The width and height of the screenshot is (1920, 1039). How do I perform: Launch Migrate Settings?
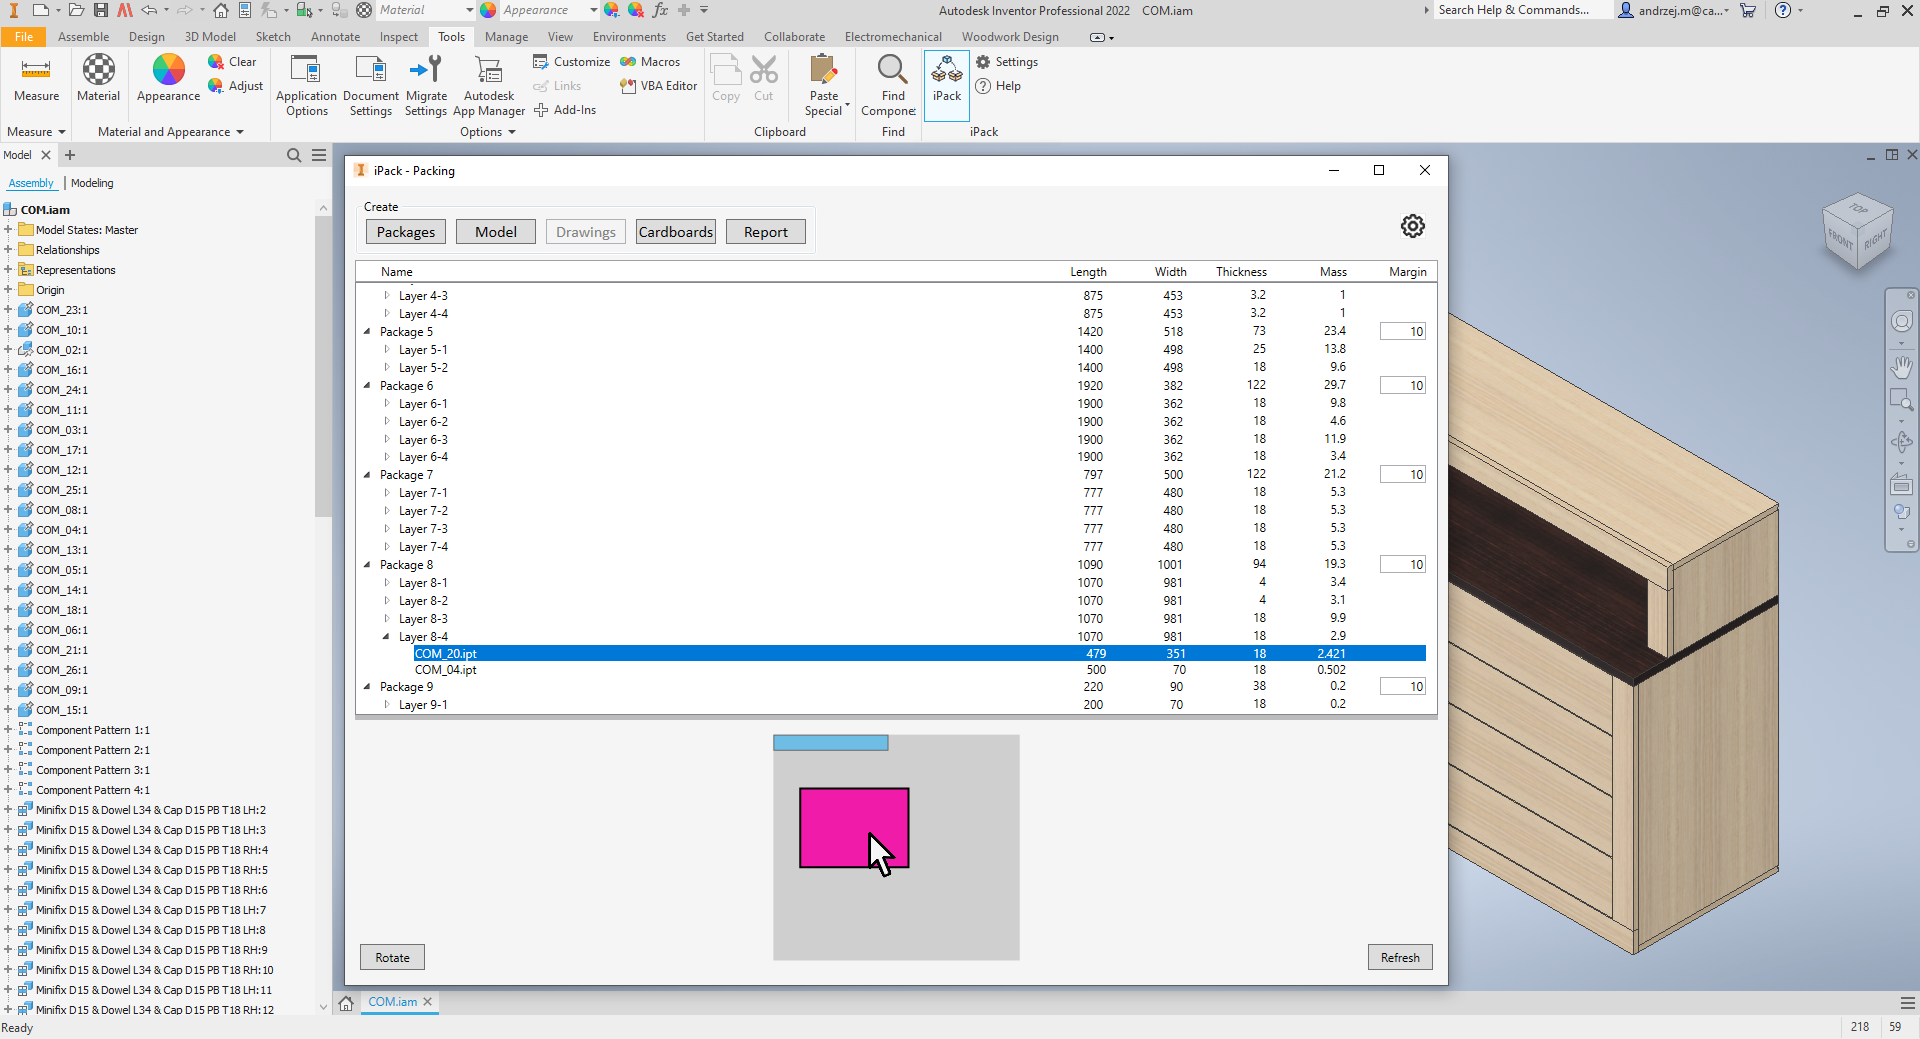pos(426,86)
